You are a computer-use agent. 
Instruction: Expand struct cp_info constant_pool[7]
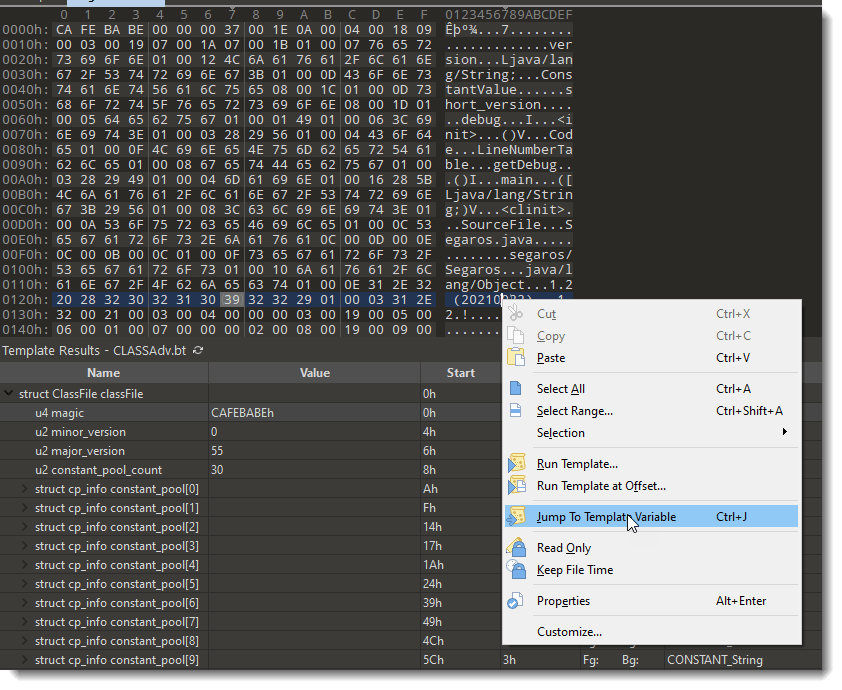click(x=25, y=622)
